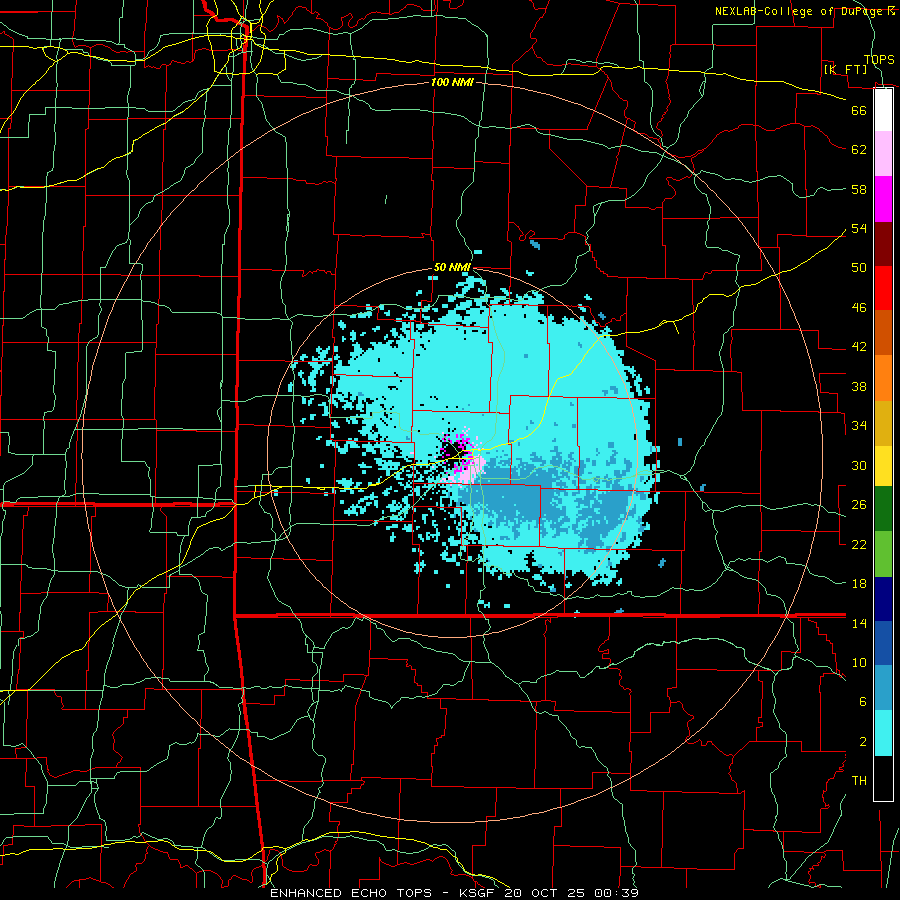Click the legend value "58"
This screenshot has height=900, width=900.
pyautogui.click(x=859, y=189)
